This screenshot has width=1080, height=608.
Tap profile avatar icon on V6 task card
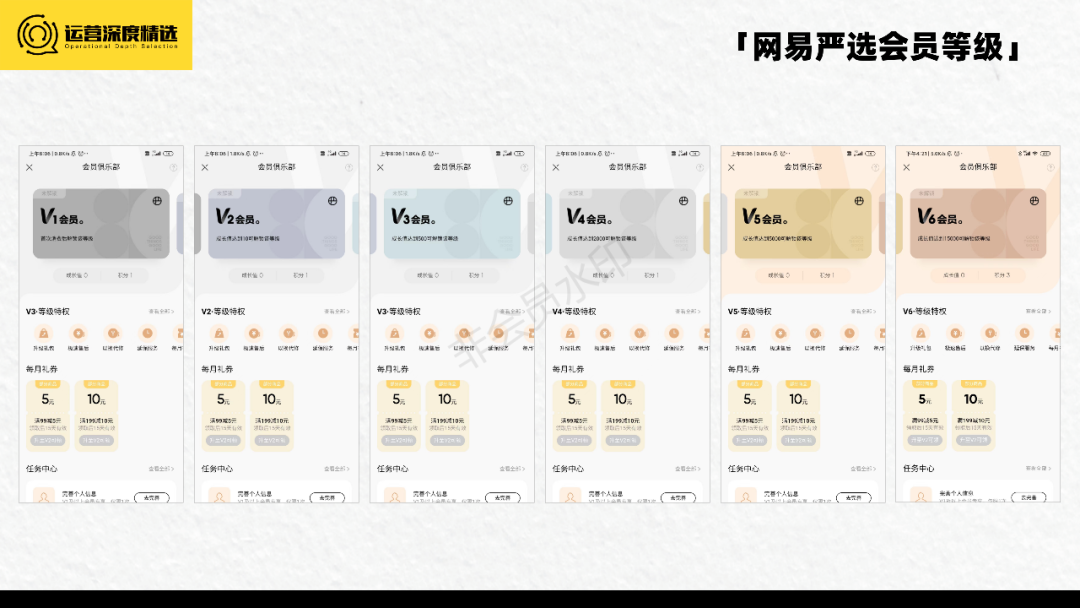click(x=921, y=496)
